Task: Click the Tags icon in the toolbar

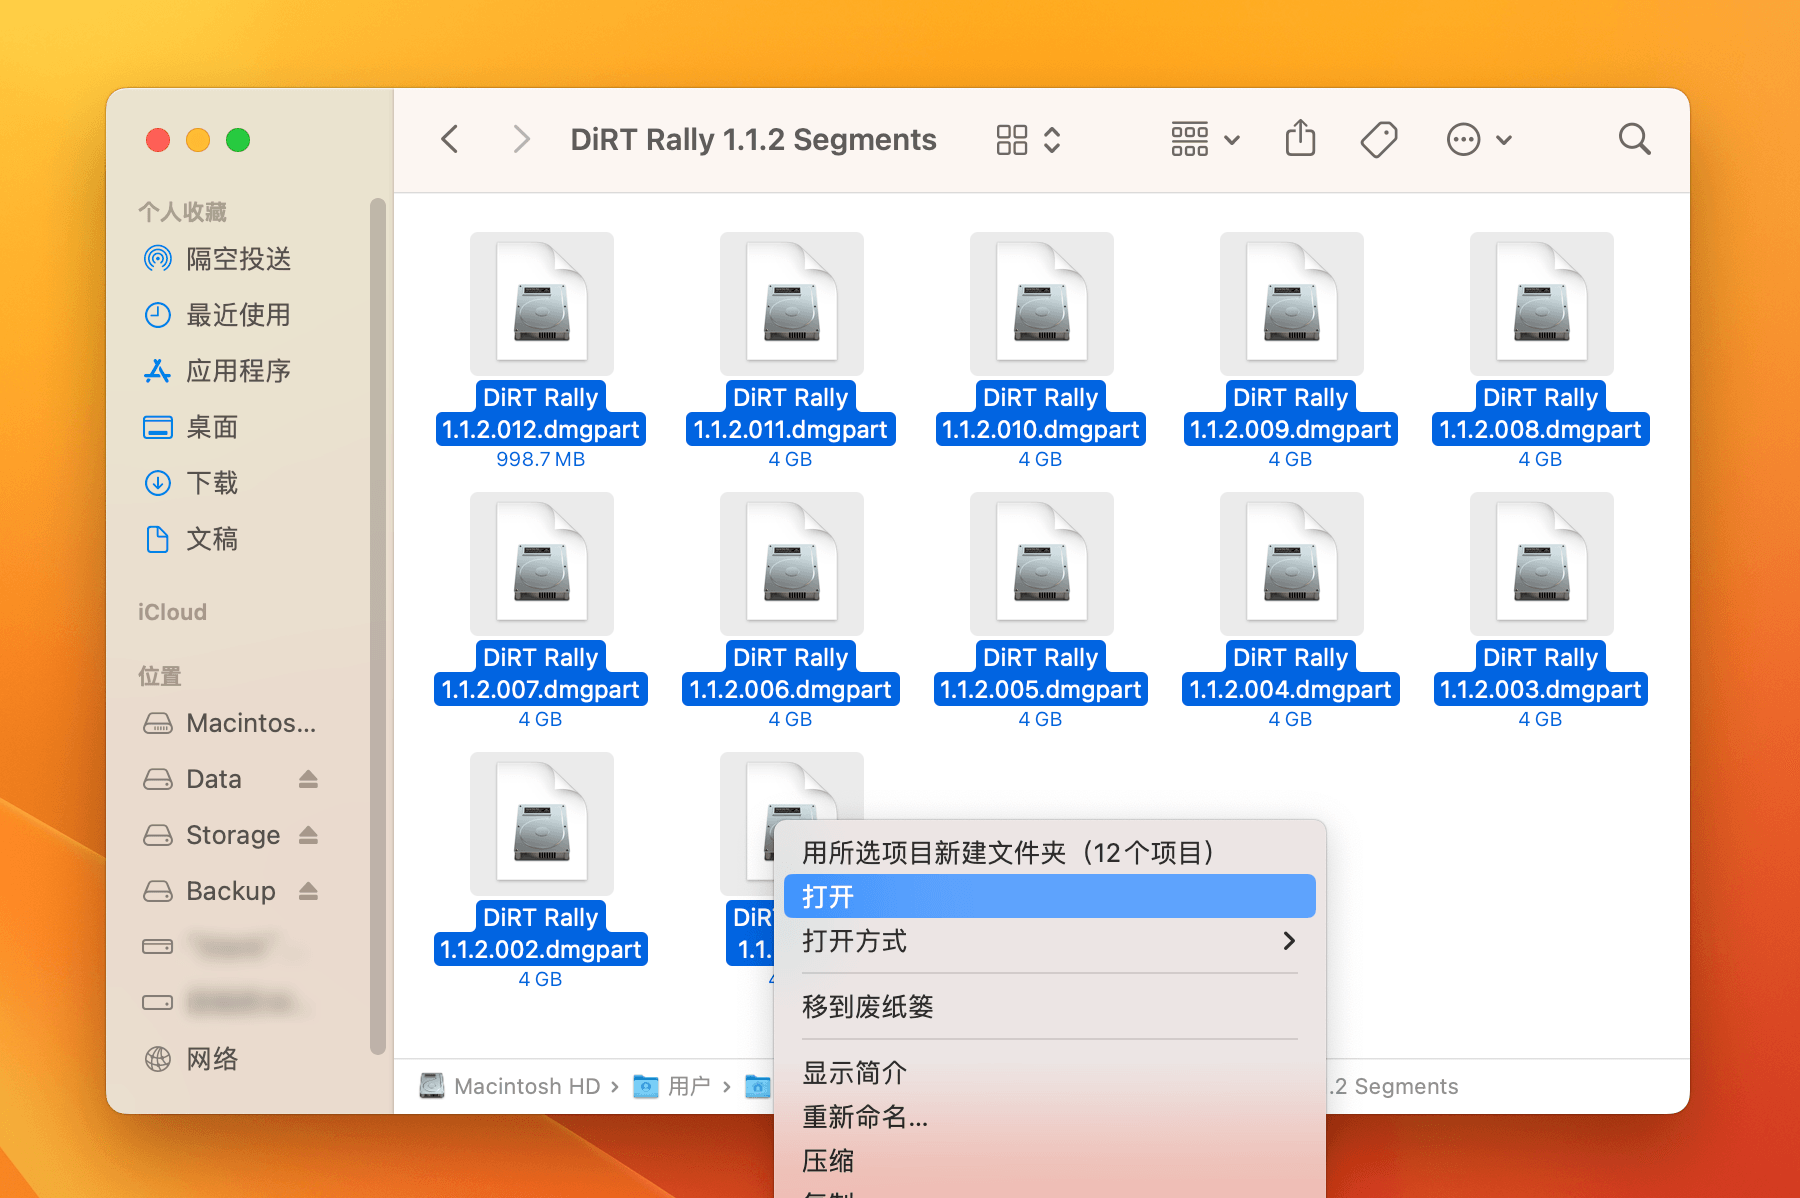Action: point(1378,139)
